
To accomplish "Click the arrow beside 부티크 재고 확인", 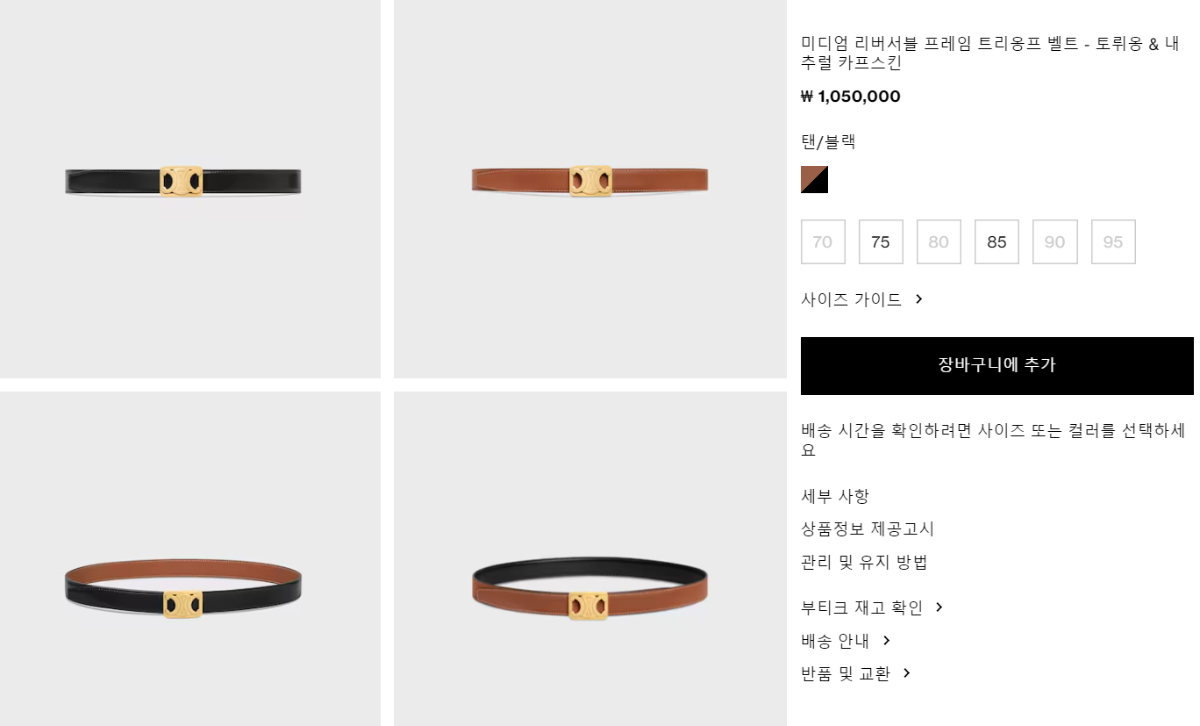I will click(x=939, y=607).
